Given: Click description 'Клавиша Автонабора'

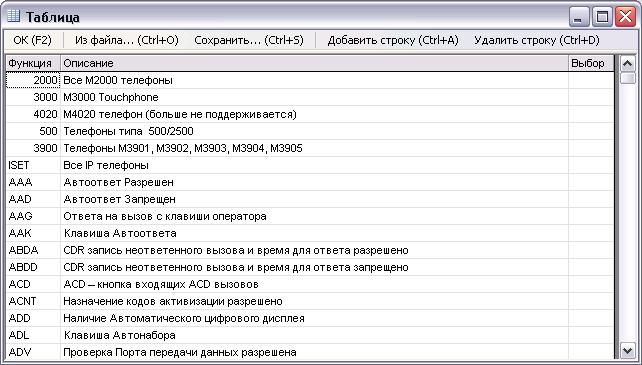Looking at the screenshot, I should coord(120,336).
